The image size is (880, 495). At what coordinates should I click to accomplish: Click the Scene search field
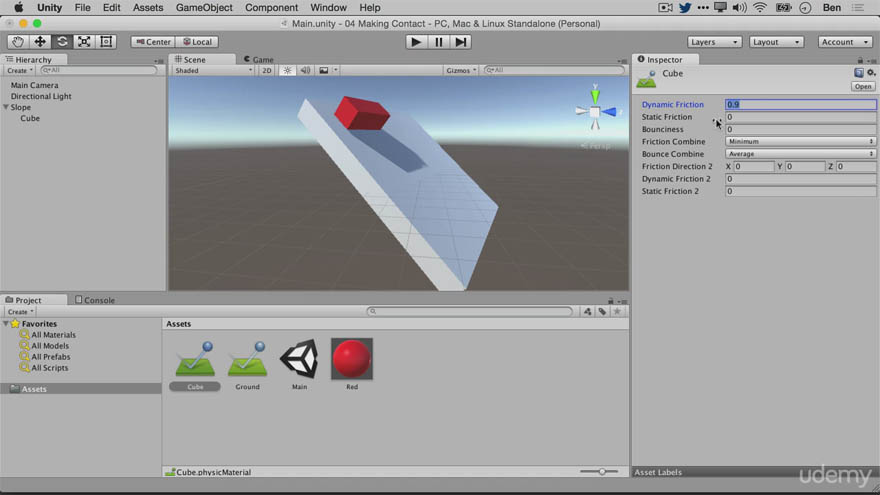(554, 70)
